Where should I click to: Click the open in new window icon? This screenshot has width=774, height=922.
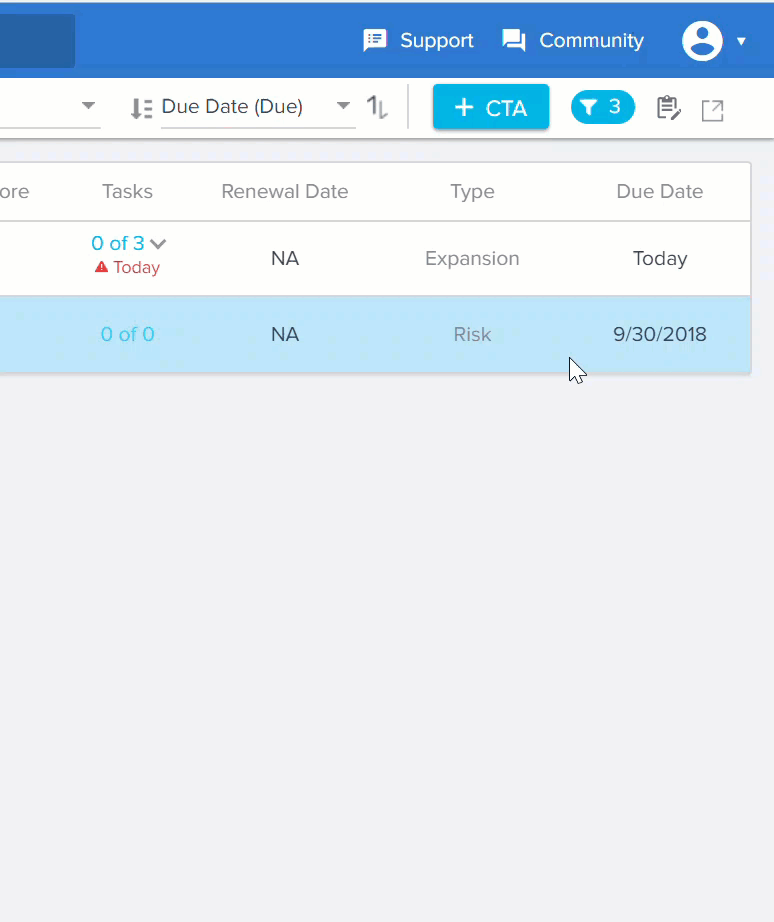click(712, 110)
